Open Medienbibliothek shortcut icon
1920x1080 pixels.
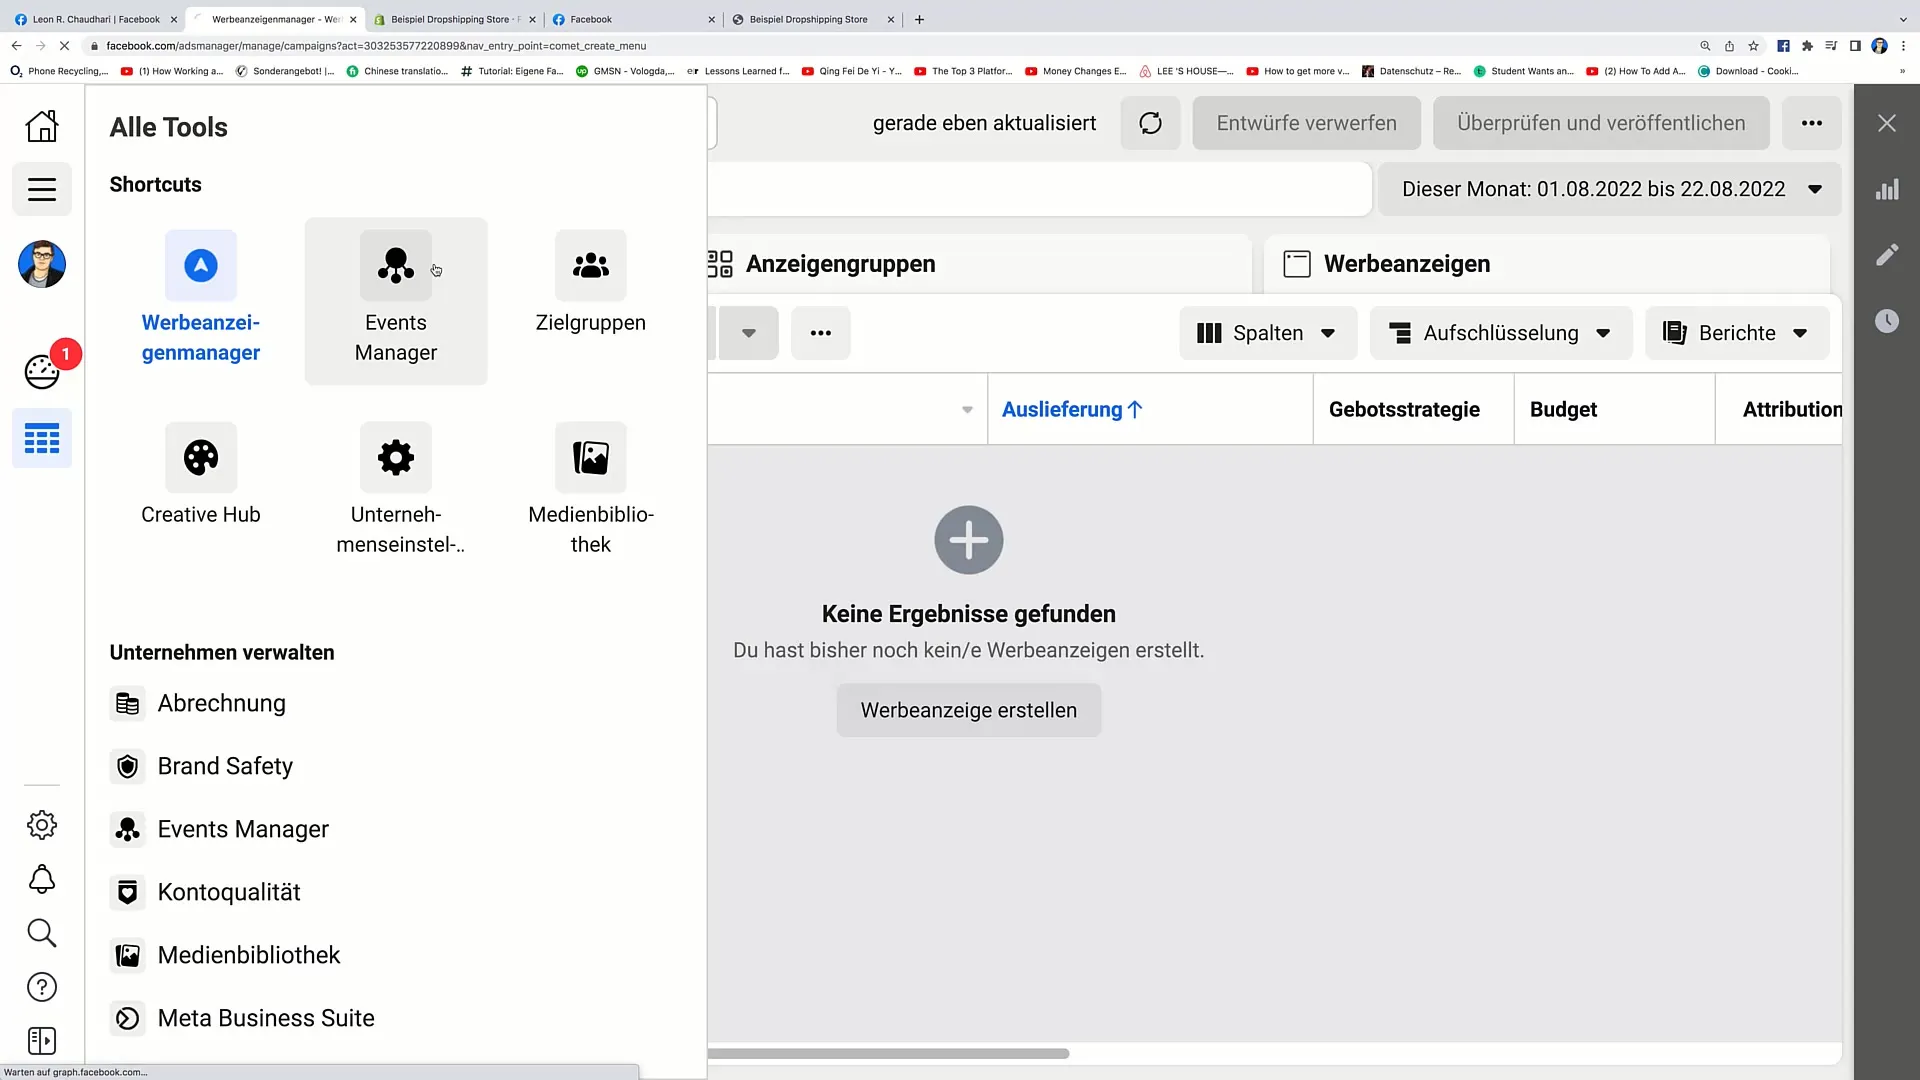pyautogui.click(x=591, y=458)
